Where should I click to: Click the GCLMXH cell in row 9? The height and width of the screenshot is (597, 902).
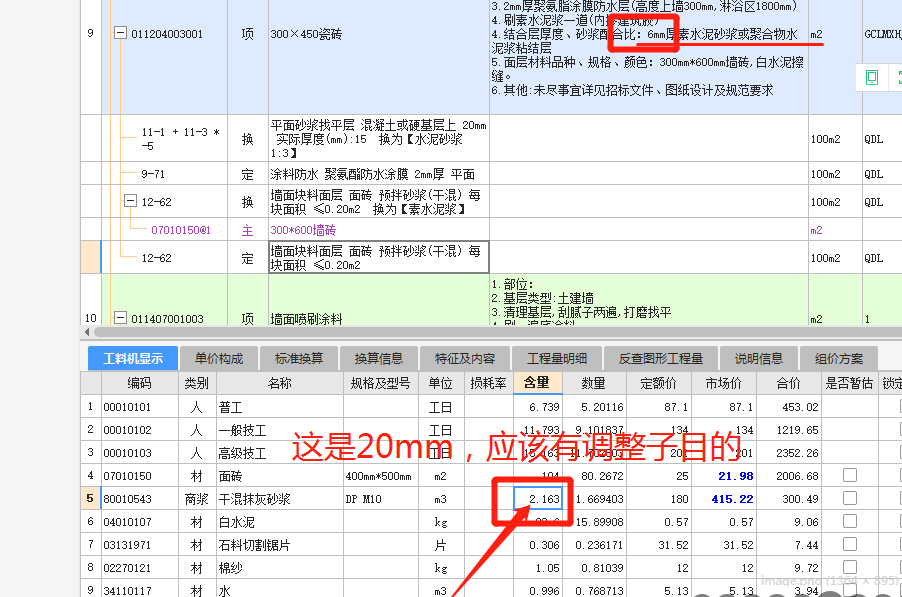pos(882,34)
